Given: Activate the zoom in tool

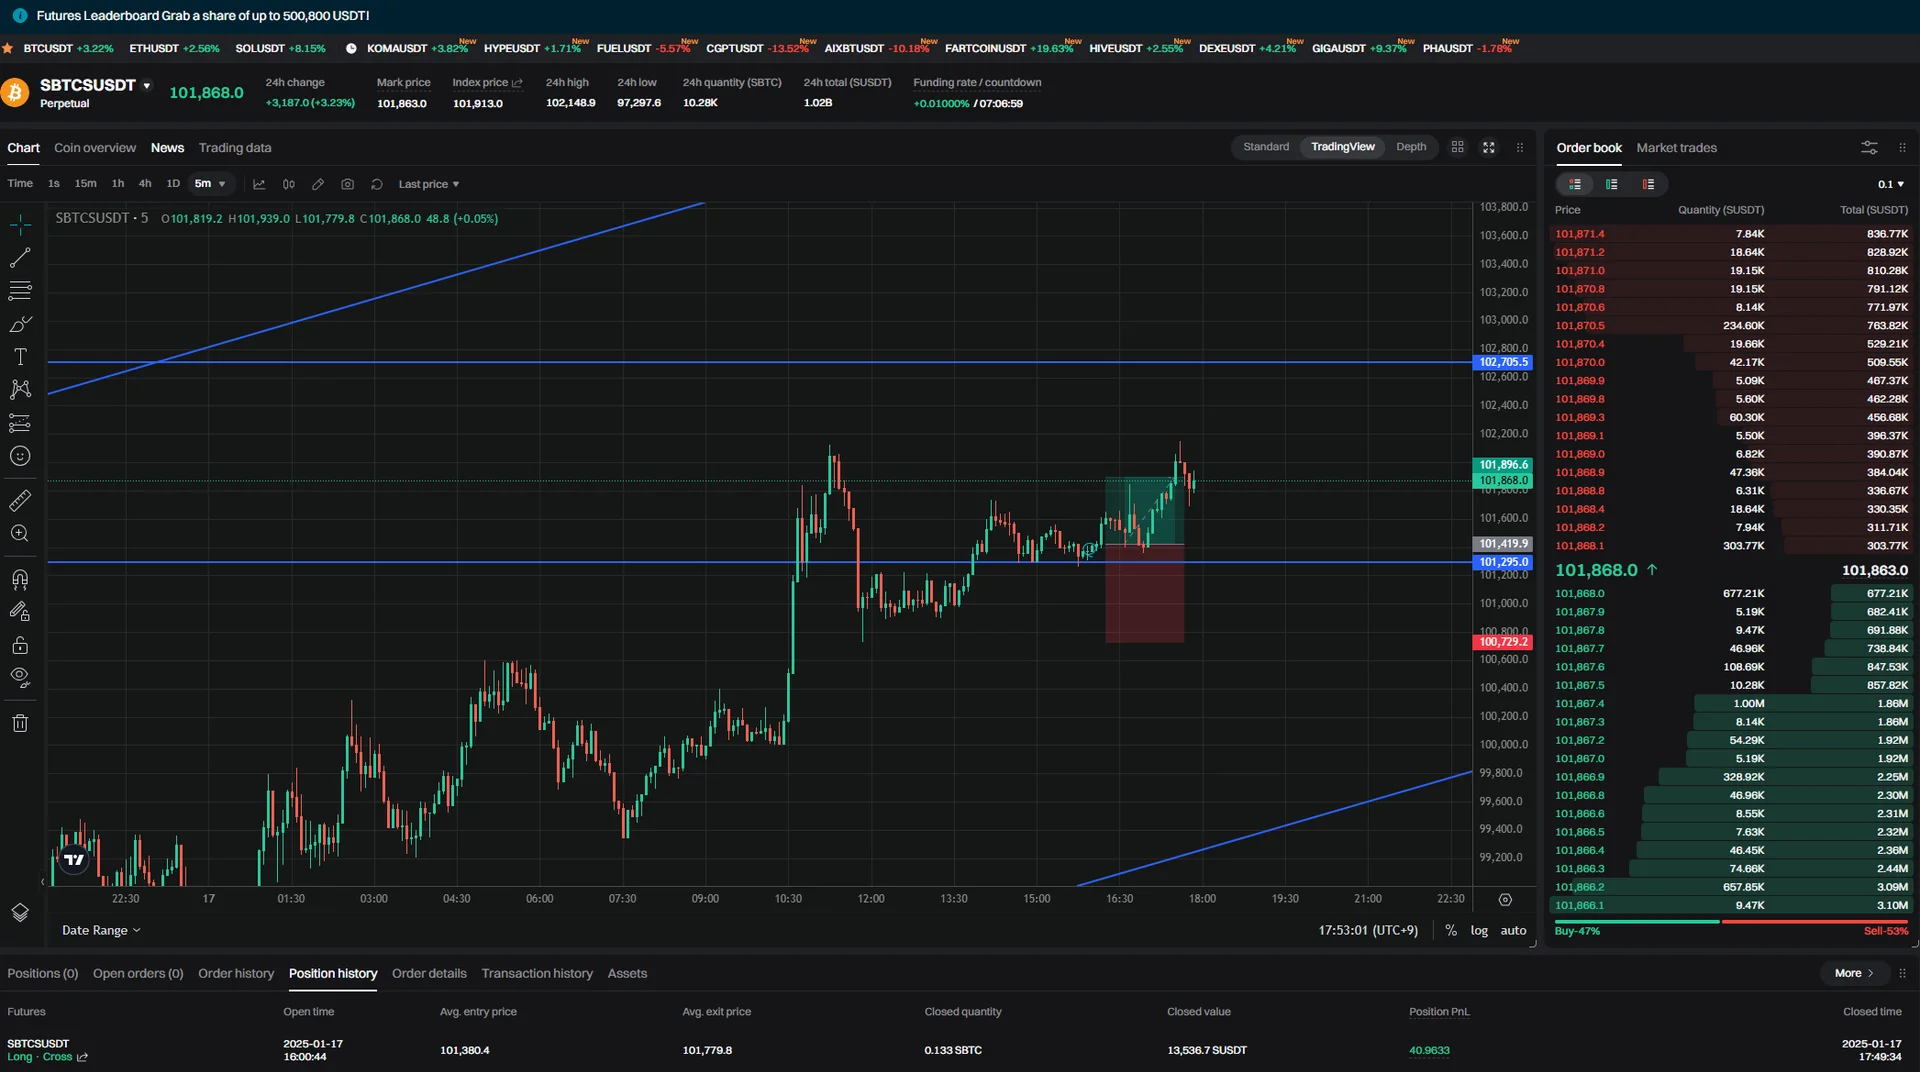Looking at the screenshot, I should [20, 533].
